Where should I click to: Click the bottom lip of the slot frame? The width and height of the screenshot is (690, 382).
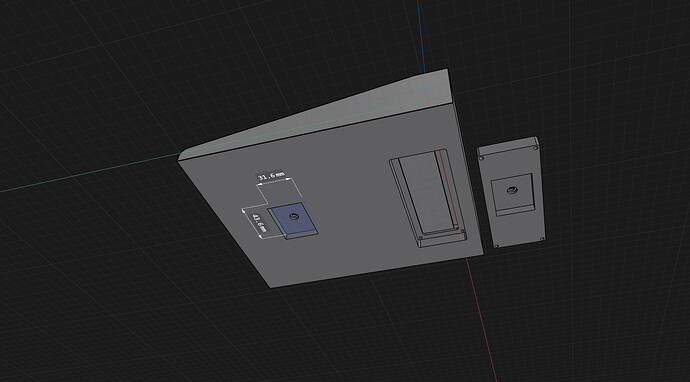click(442, 240)
